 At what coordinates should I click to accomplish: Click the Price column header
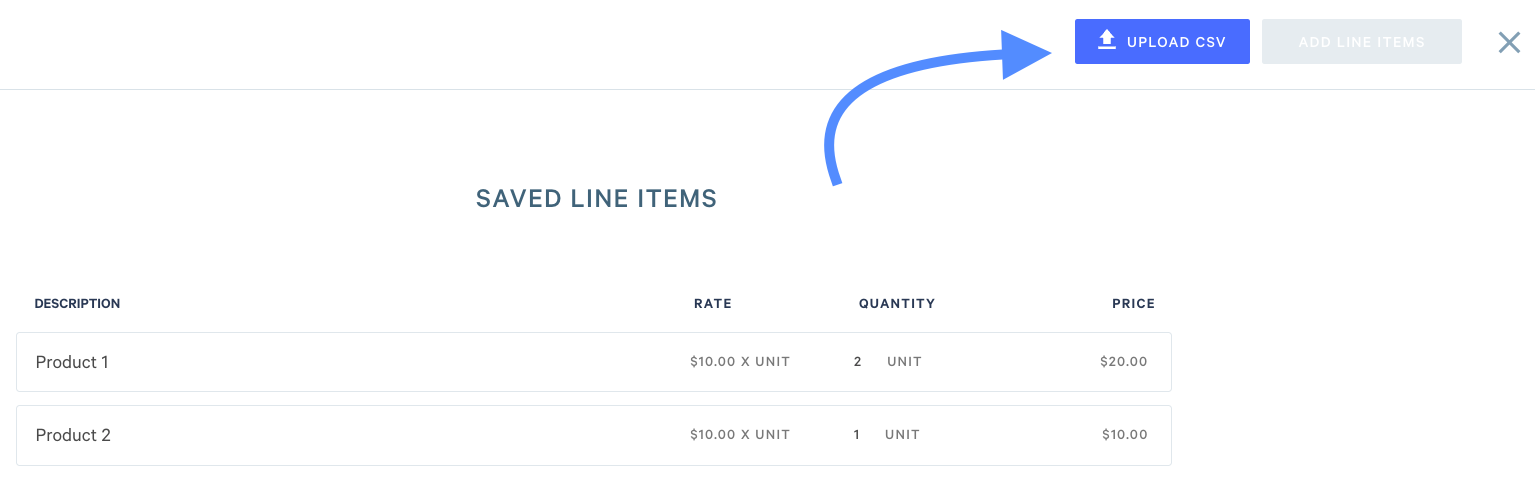(x=1133, y=303)
